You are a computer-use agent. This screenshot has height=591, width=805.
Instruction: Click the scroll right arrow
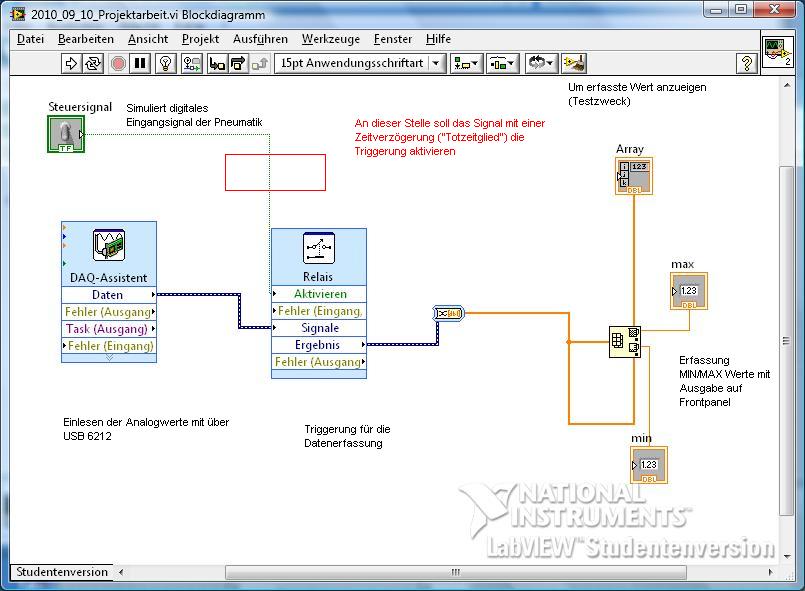point(770,572)
